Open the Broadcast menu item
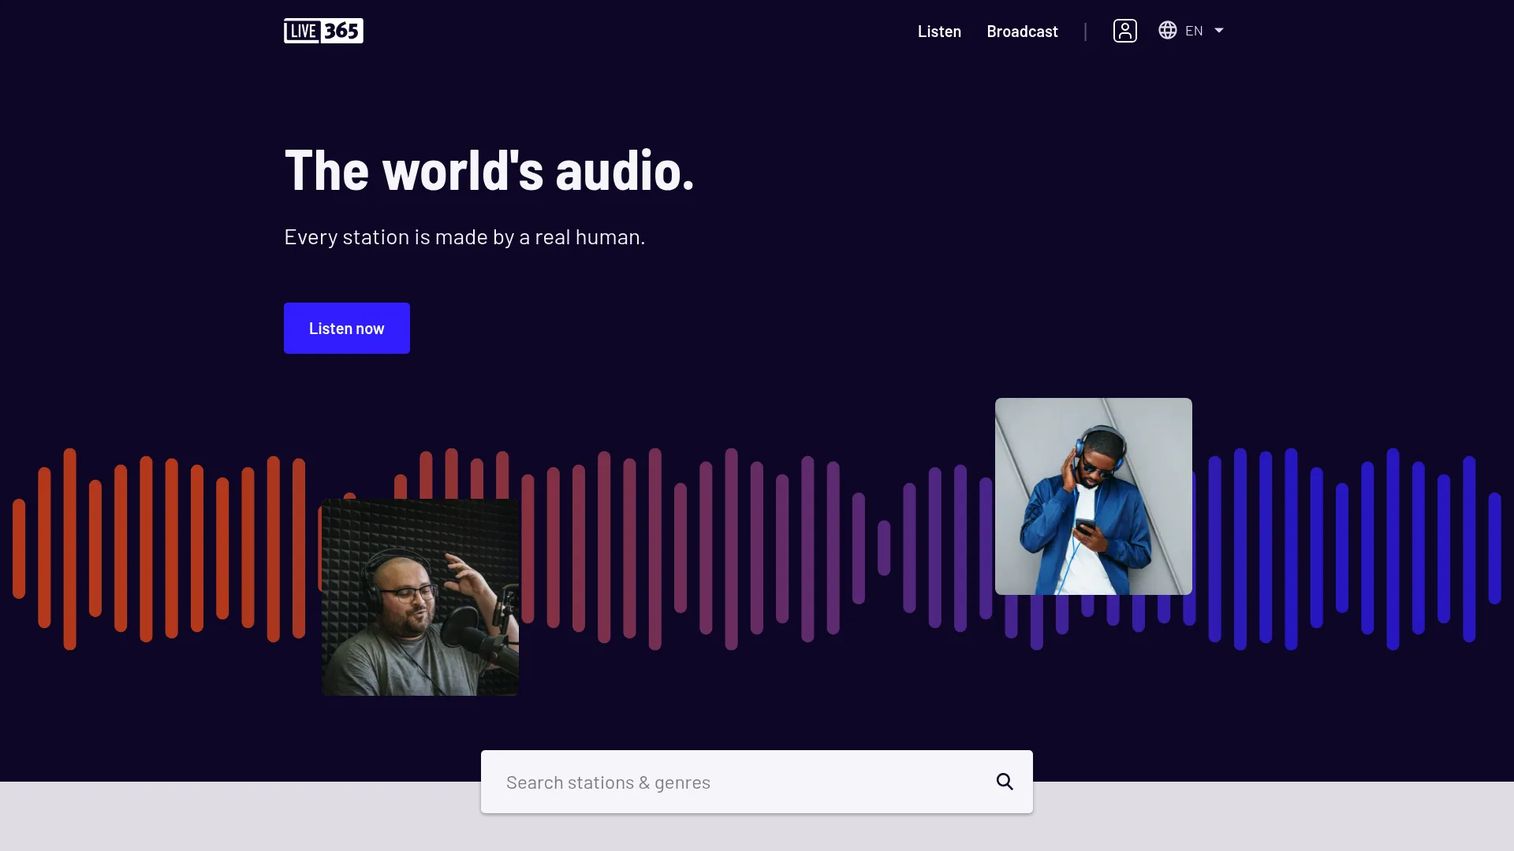 click(1022, 31)
